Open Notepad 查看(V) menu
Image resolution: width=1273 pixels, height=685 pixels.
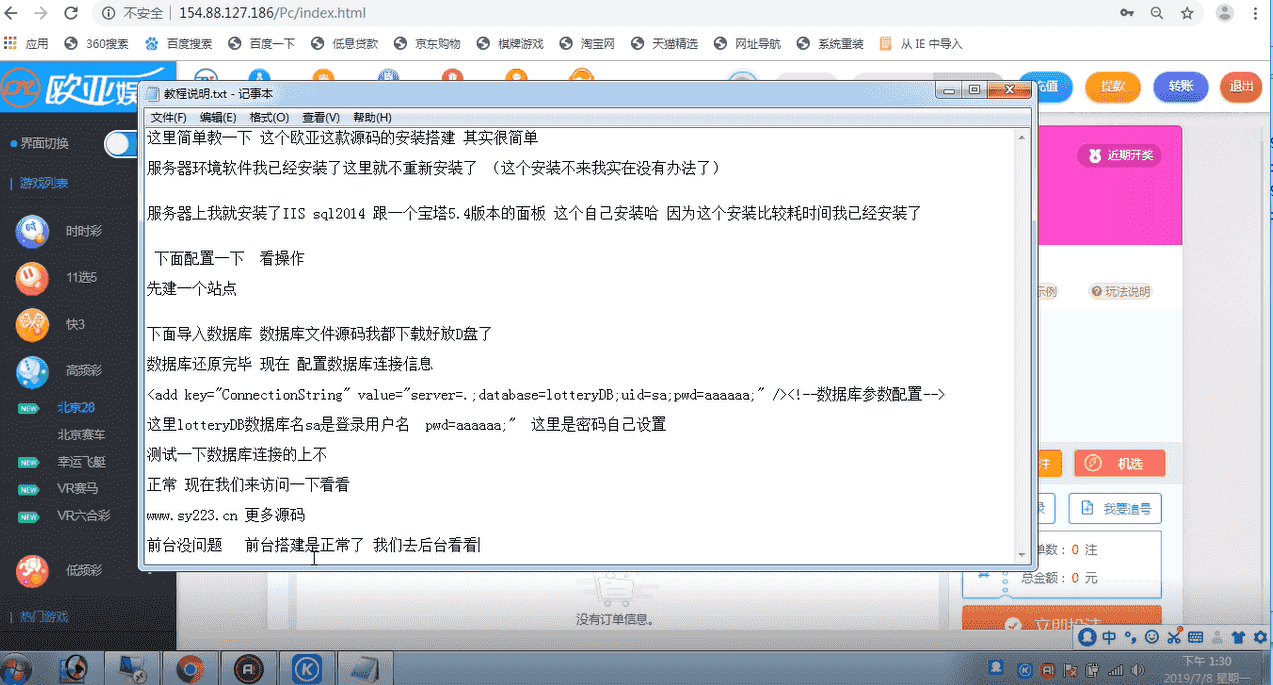pyautogui.click(x=321, y=117)
